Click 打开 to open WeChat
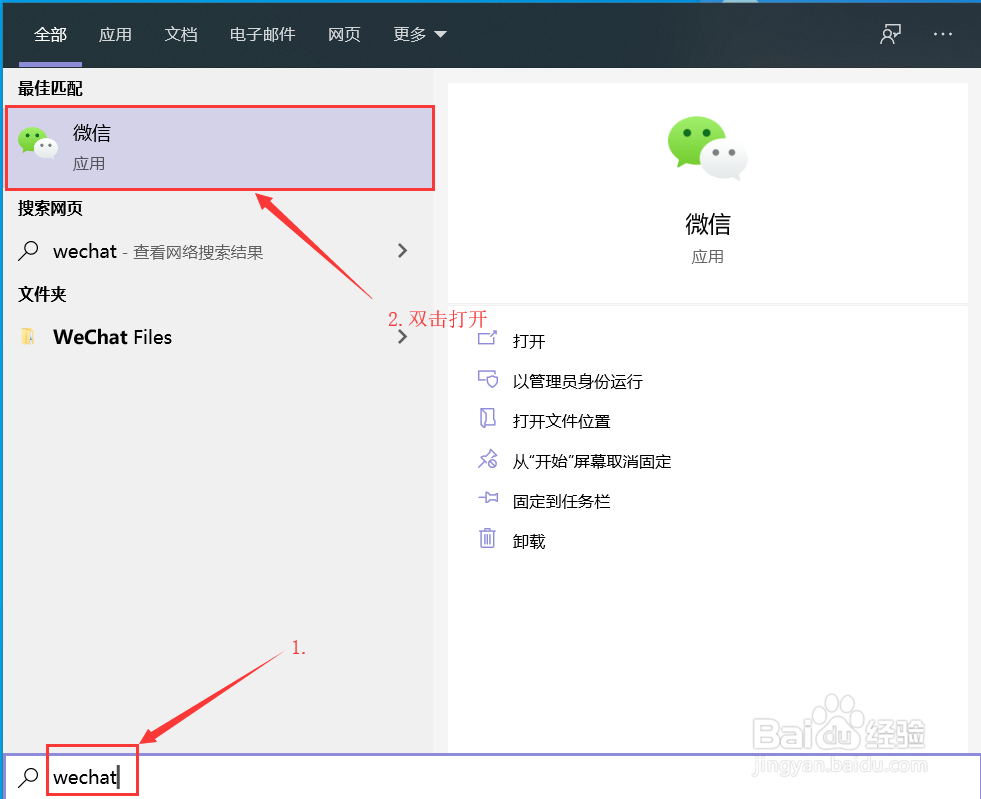The height and width of the screenshot is (799, 981). click(x=529, y=342)
